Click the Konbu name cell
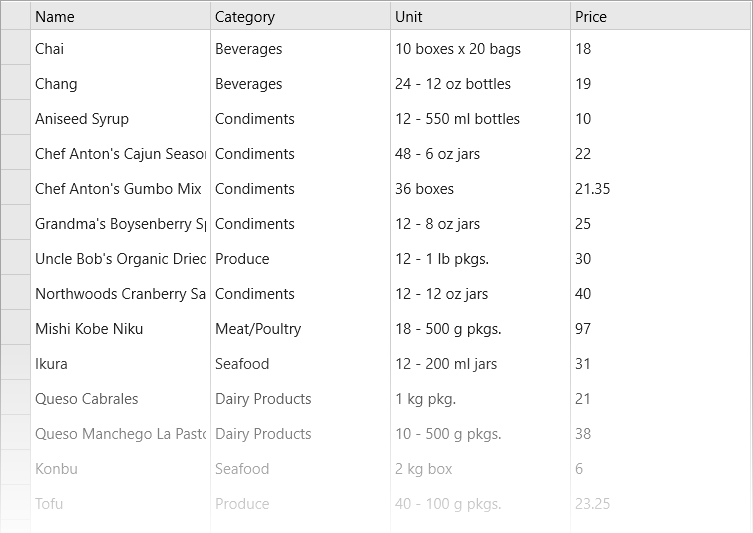The image size is (753, 533). (x=121, y=468)
